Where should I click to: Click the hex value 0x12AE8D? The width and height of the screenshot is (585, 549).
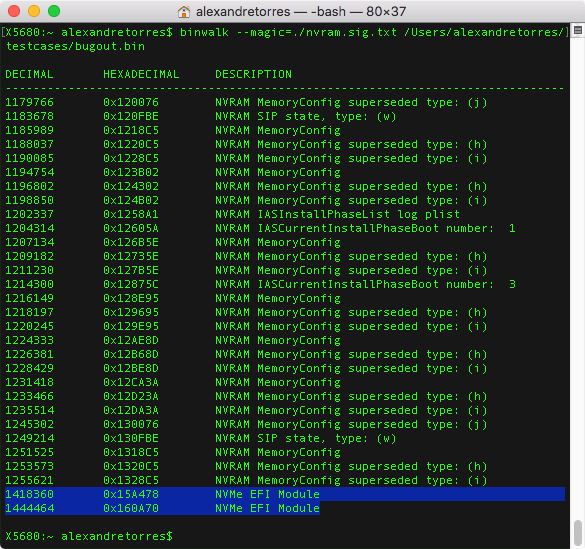click(x=131, y=340)
